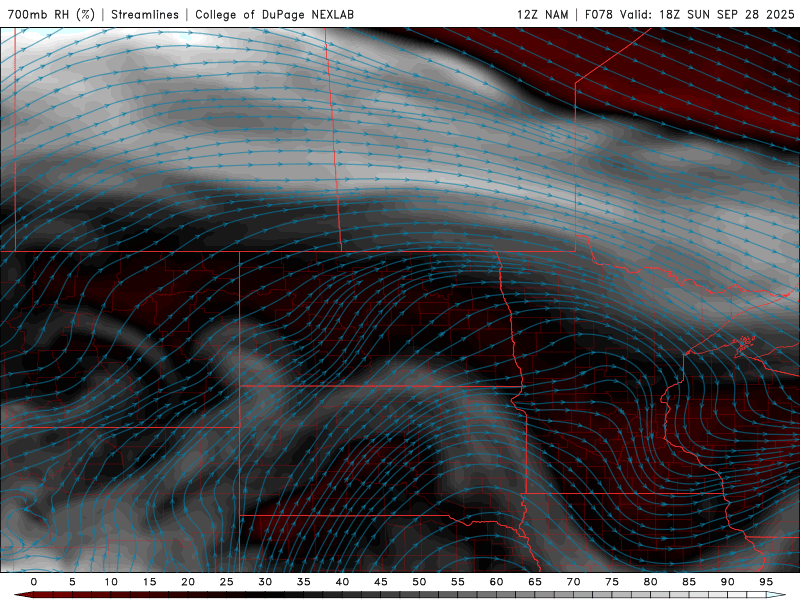Viewport: 800px width, 600px height.
Task: Click the legend value "5"
Action: pos(72,582)
